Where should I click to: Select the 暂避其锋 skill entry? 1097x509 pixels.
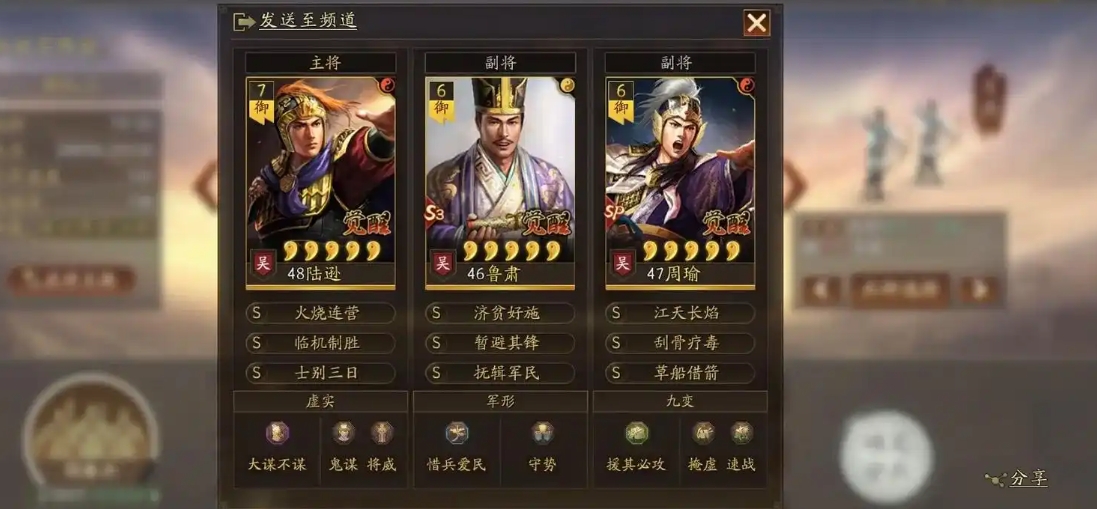coord(500,343)
